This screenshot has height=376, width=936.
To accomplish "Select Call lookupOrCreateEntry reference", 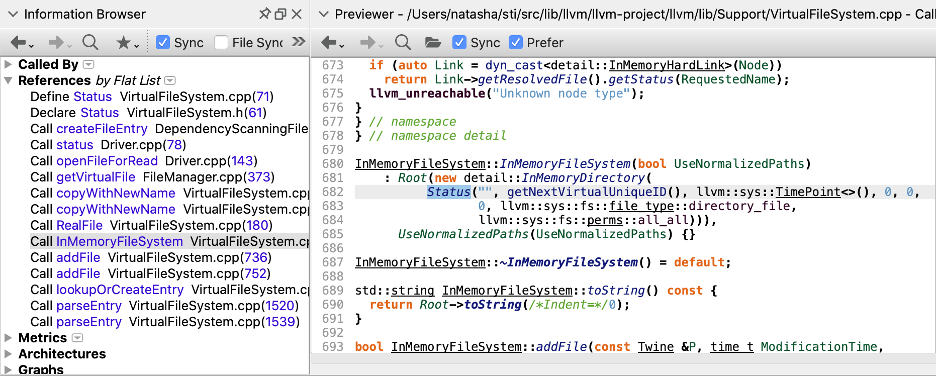I will click(169, 290).
